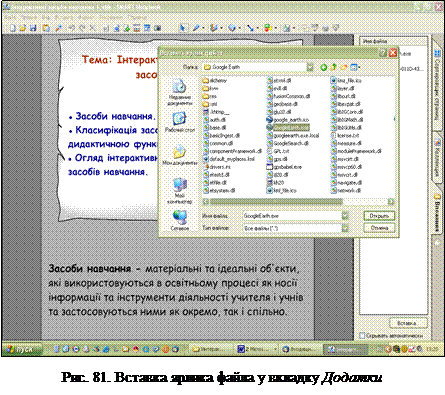
Task: Click the New page icon in toolbar
Action: (13, 28)
